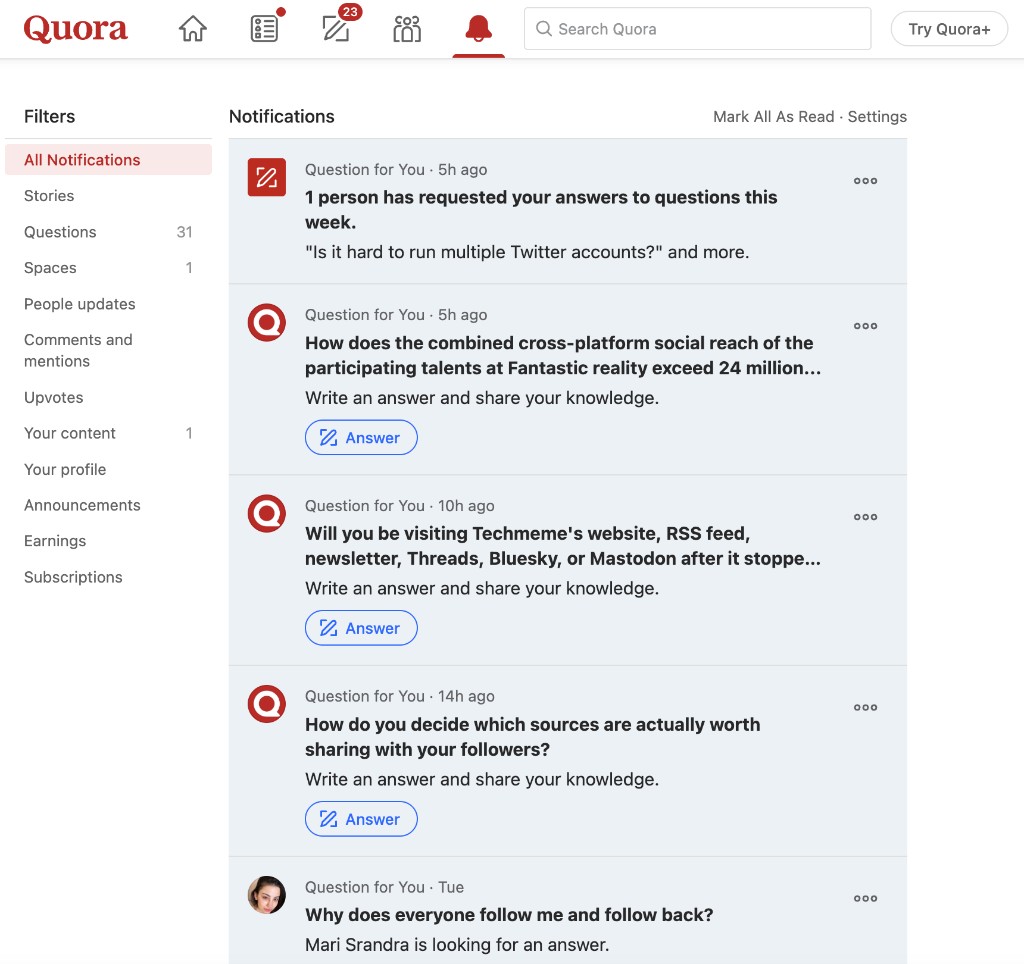This screenshot has width=1024, height=964.
Task: Click Quora avatar icon beside sources worth sharing question
Action: coord(266,704)
